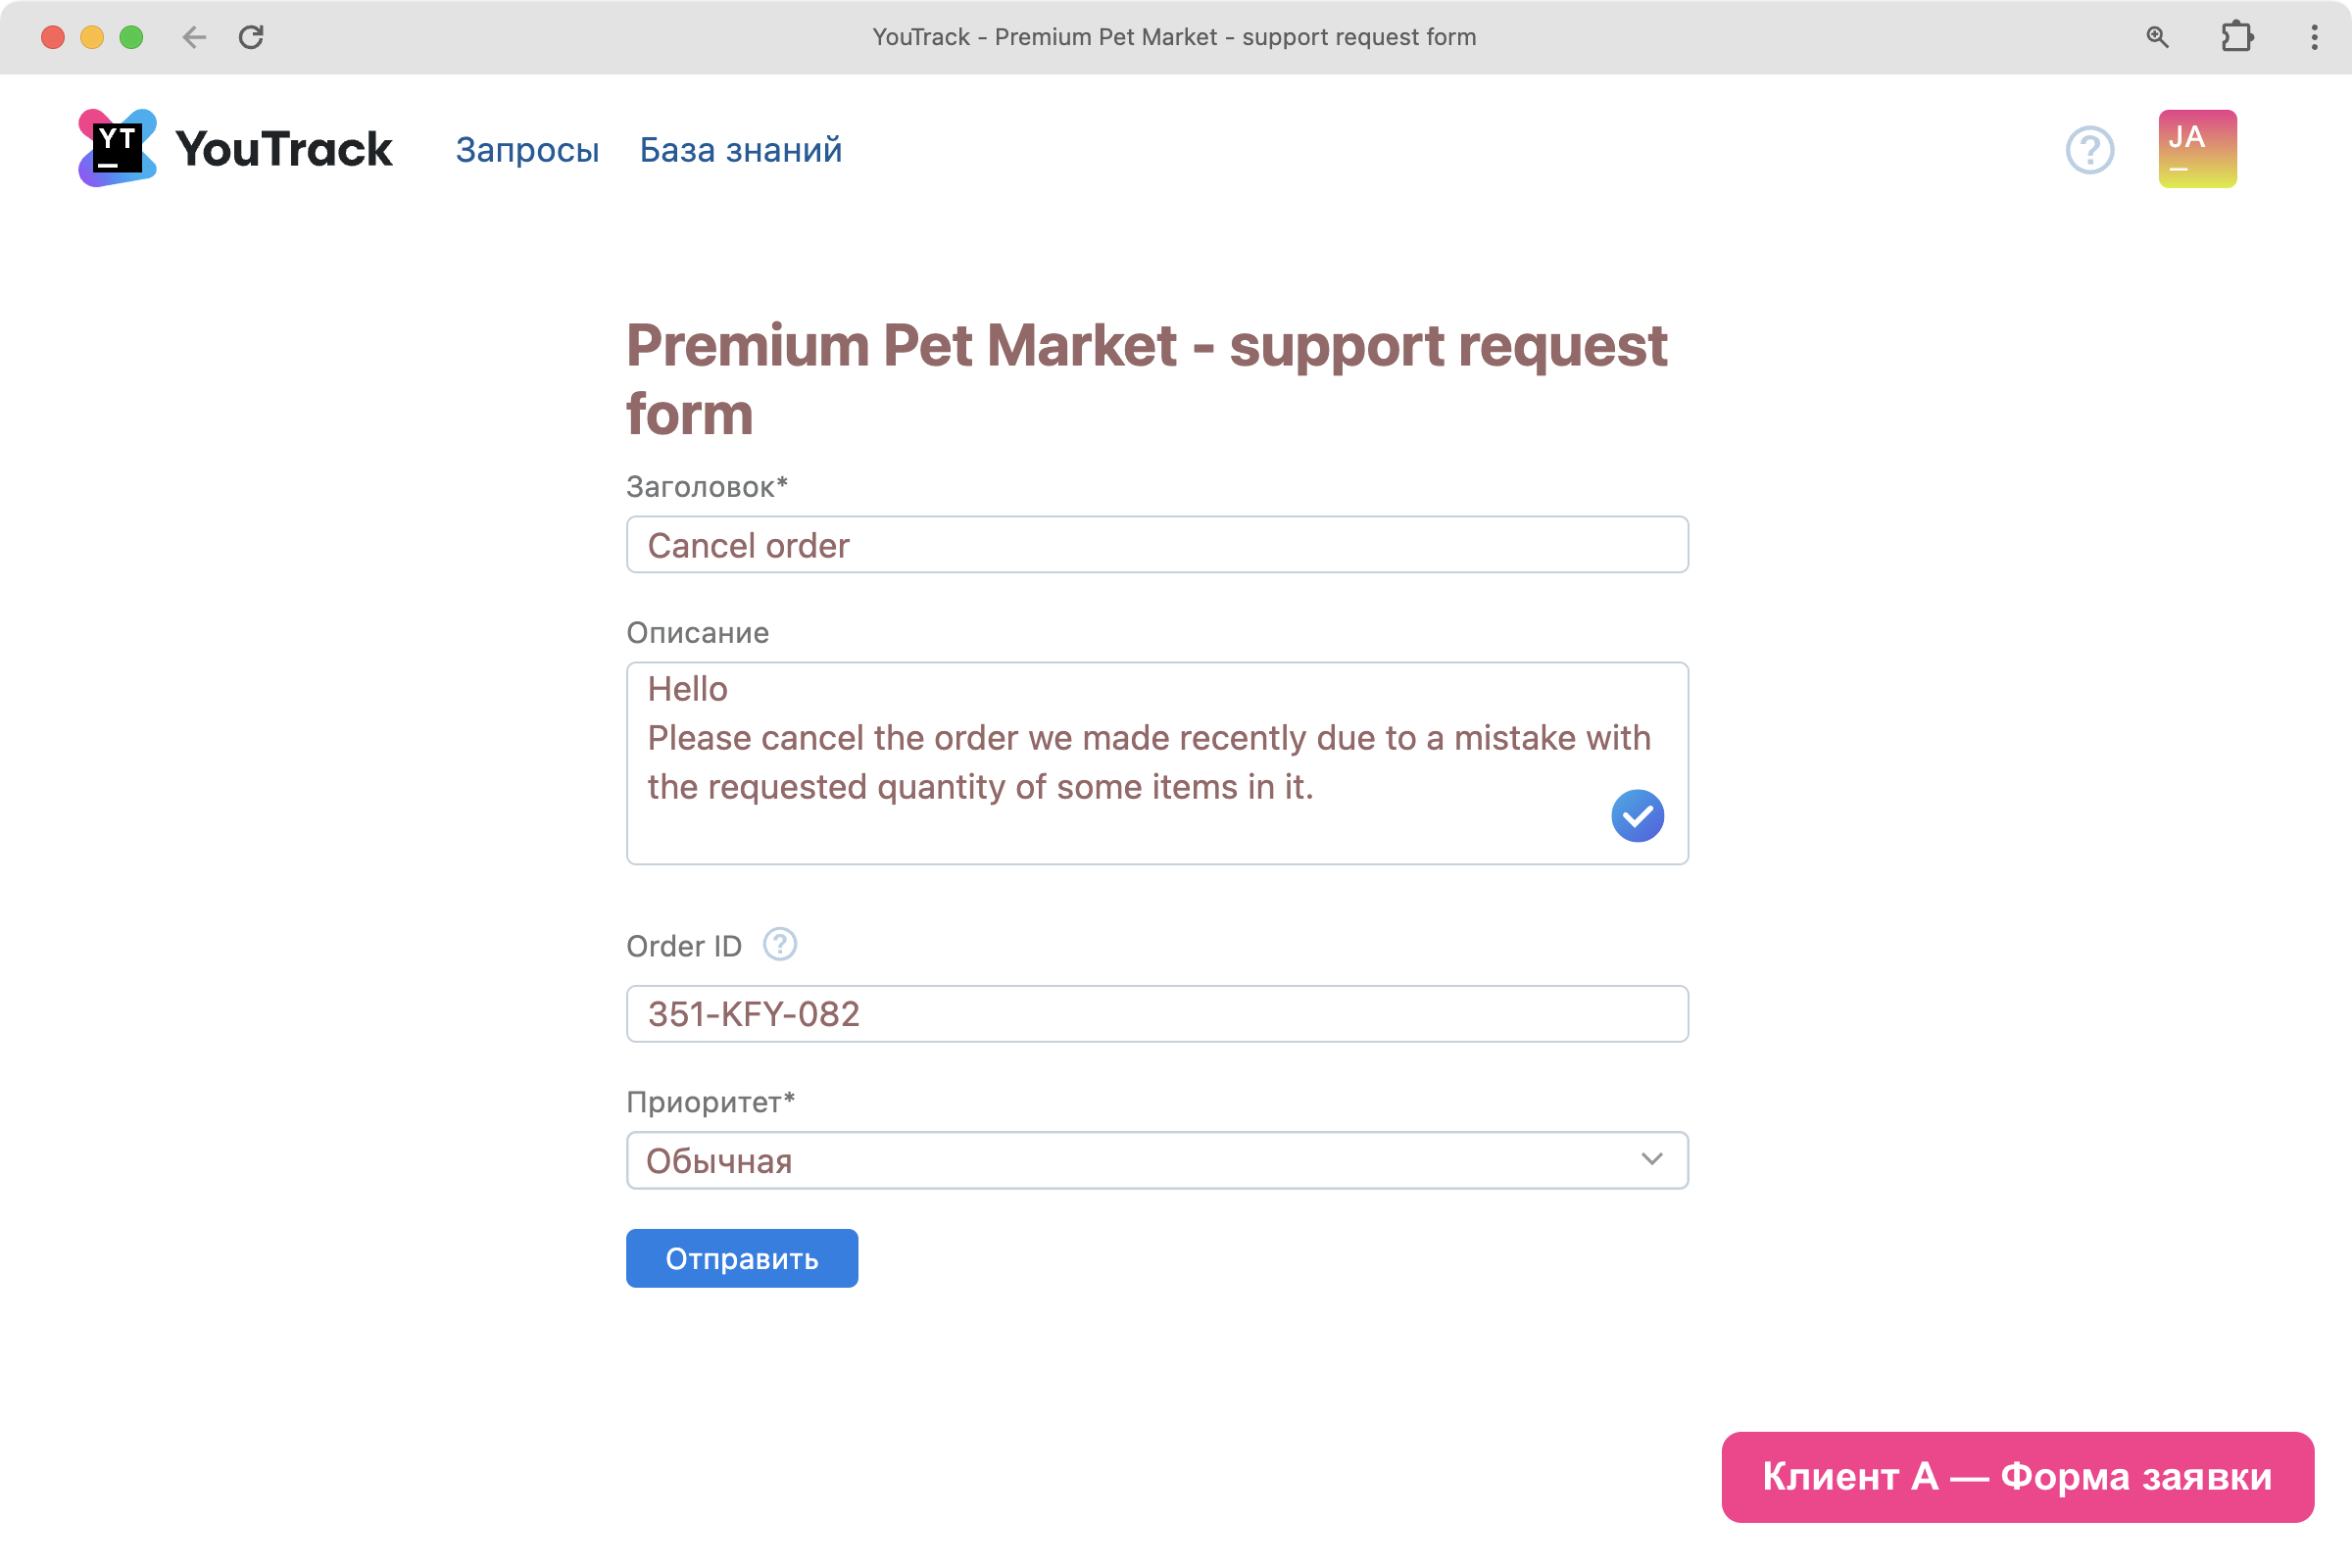Click the browser back arrow
The image size is (2352, 1568).
pyautogui.click(x=194, y=37)
